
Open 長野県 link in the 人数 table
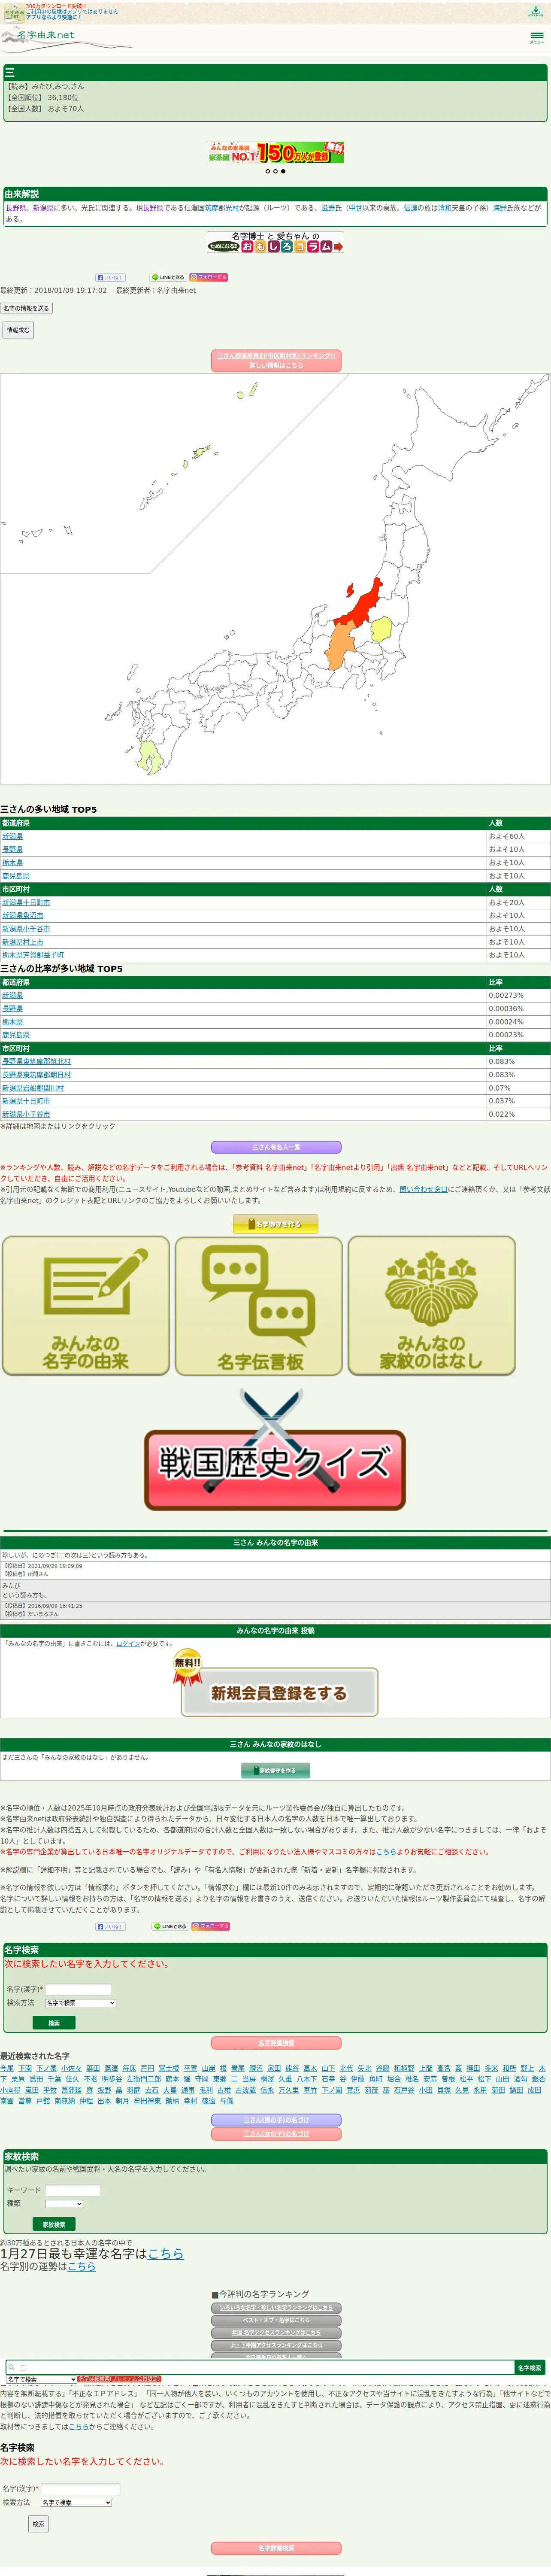[12, 849]
